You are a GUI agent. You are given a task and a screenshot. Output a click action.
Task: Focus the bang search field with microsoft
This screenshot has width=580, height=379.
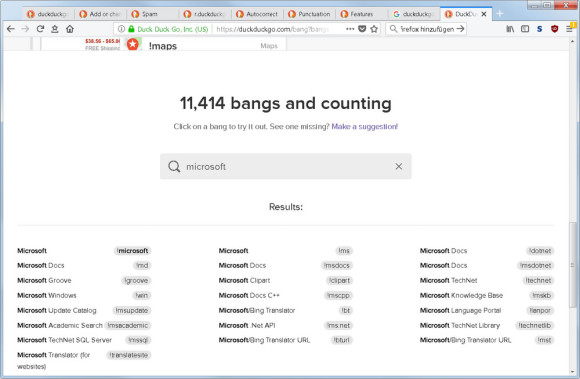coord(286,166)
